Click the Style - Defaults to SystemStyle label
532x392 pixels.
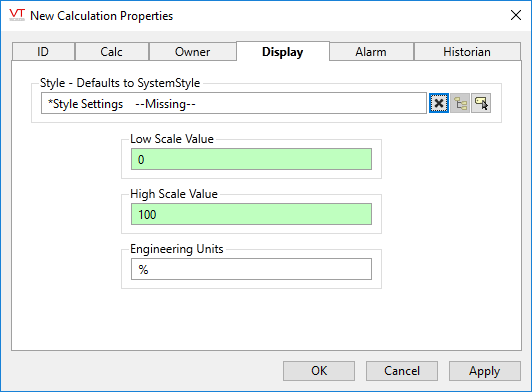120,83
